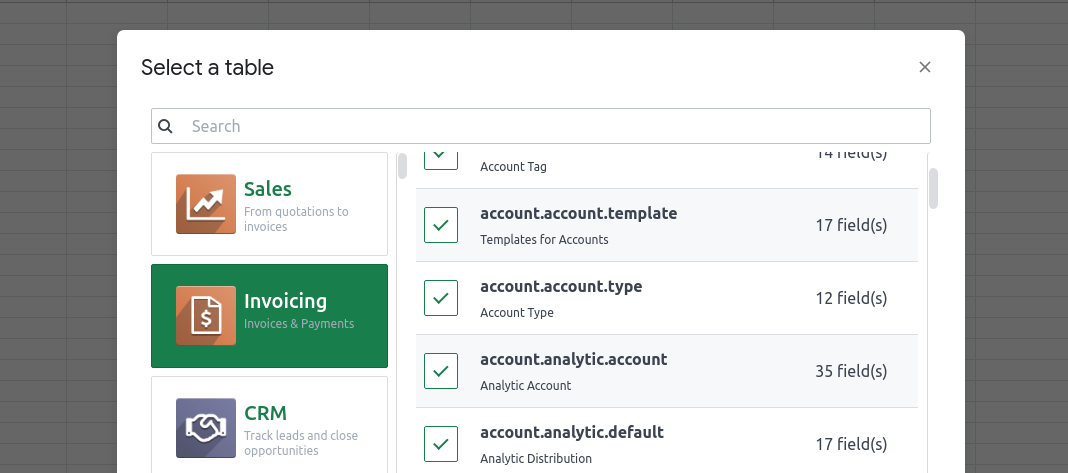Toggle the partially visible Account Tag checkbox

441,158
